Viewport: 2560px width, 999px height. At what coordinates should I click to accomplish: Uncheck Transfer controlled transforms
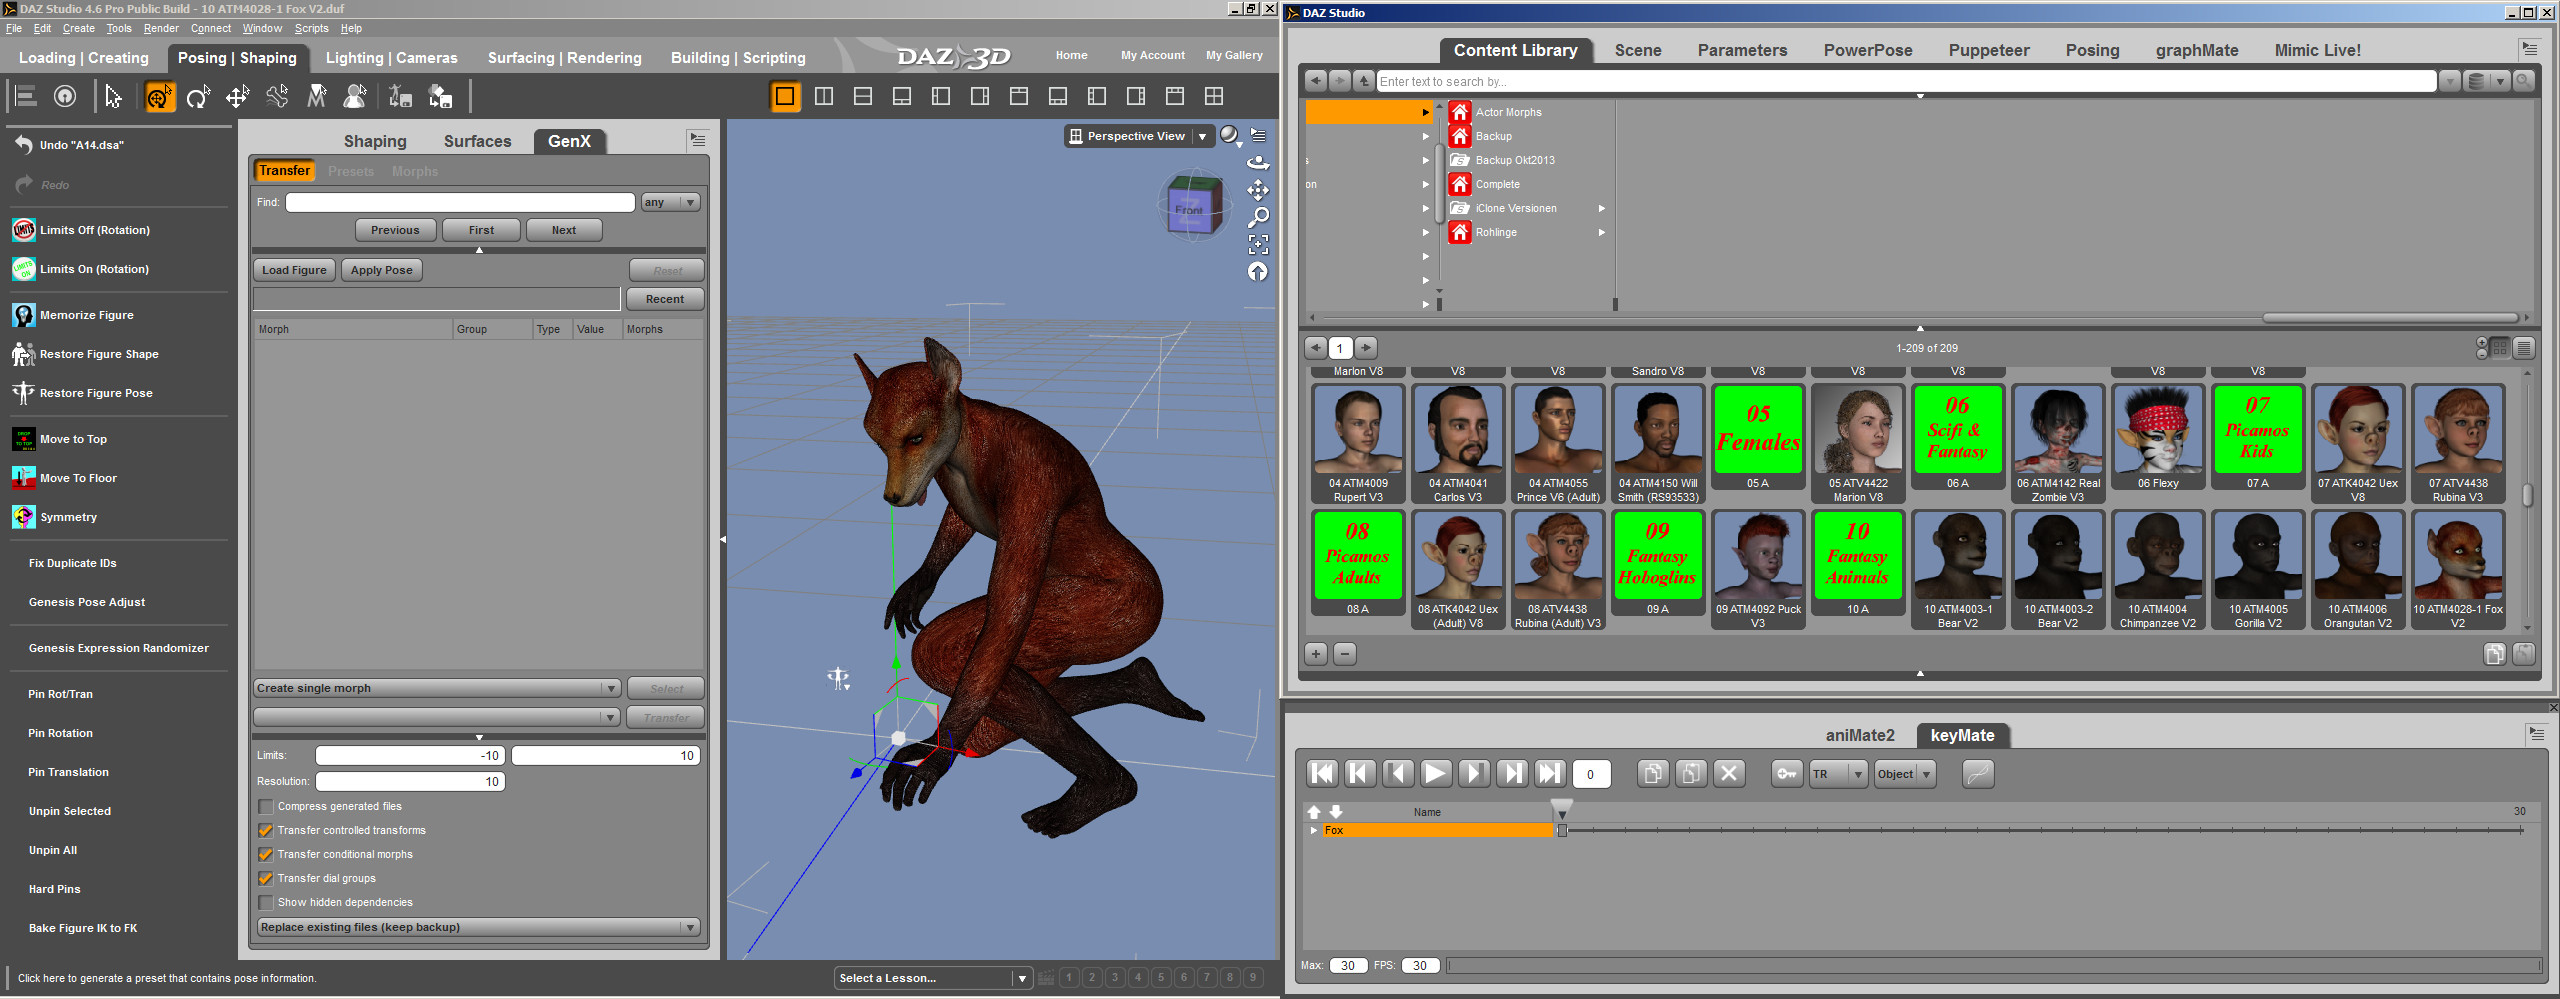[x=266, y=830]
